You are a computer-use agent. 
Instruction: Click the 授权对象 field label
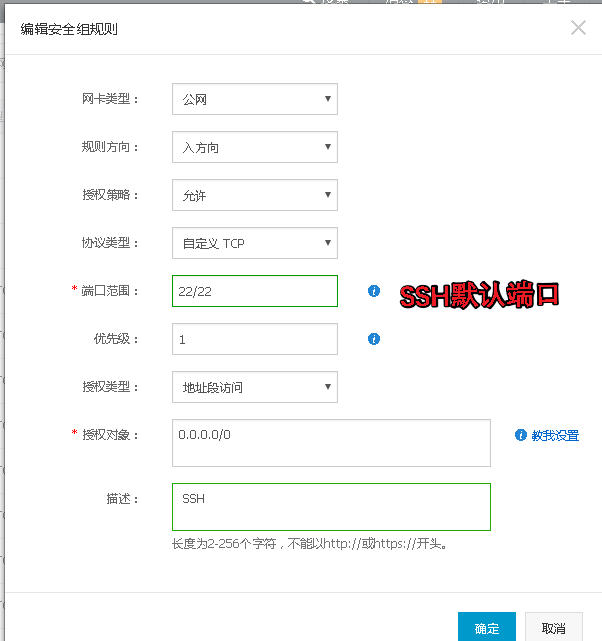[110, 435]
